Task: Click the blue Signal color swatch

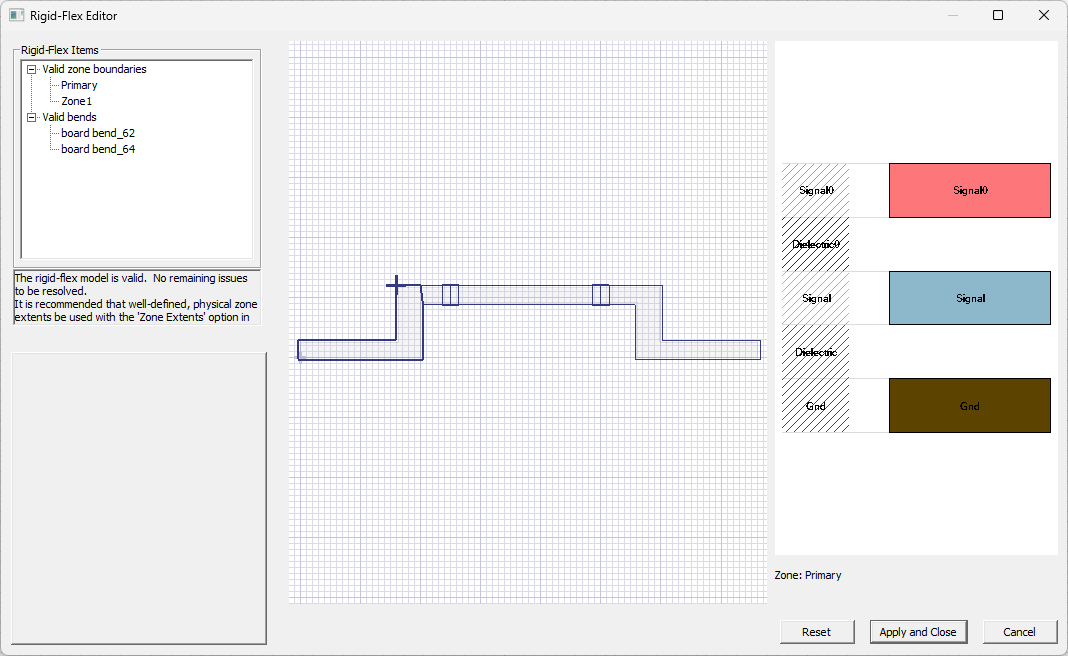Action: click(969, 298)
